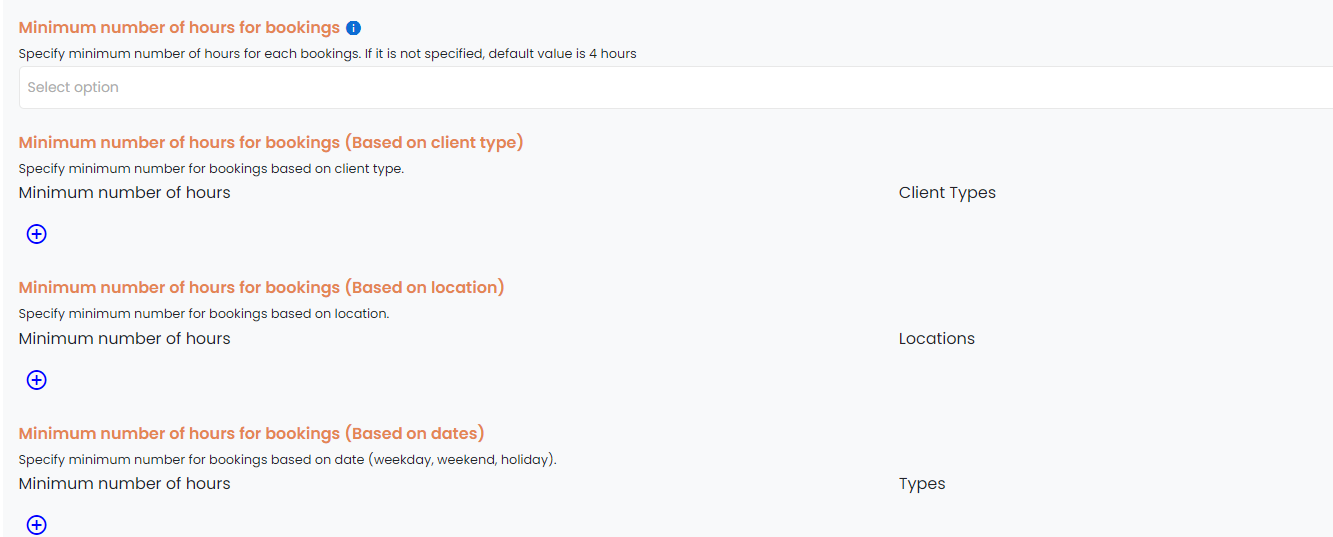Click the 'Based on location' heading
Viewport: 1333px width, 537px height.
click(261, 287)
